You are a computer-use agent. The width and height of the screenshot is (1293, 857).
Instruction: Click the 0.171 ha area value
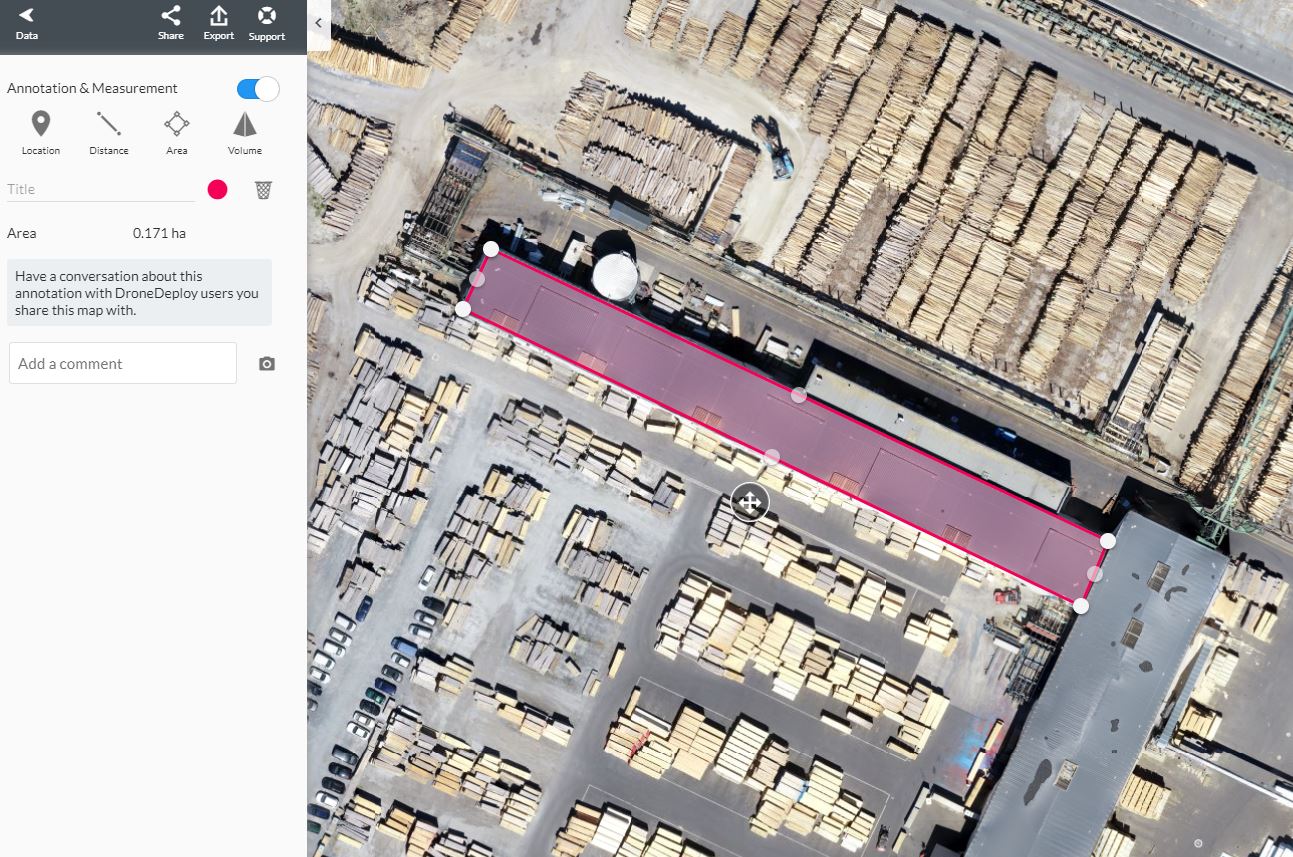point(159,233)
